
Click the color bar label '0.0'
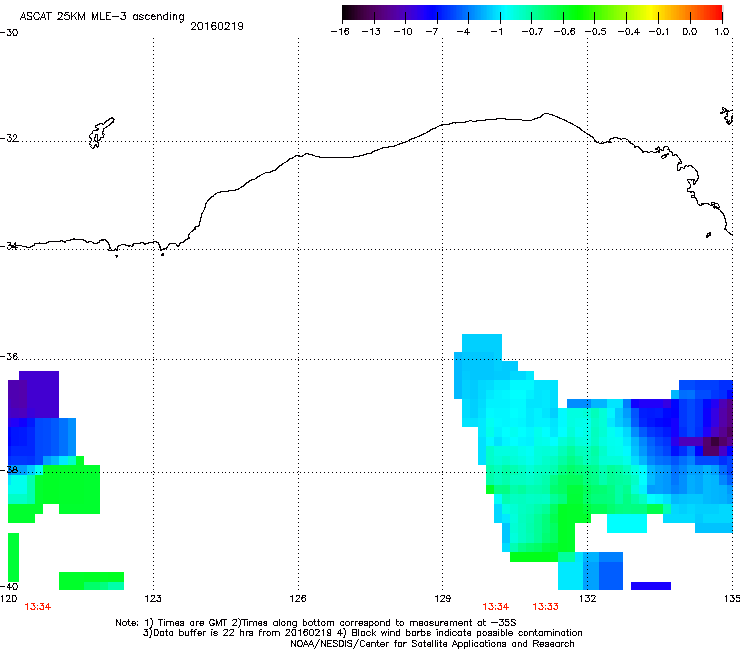pyautogui.click(x=690, y=32)
